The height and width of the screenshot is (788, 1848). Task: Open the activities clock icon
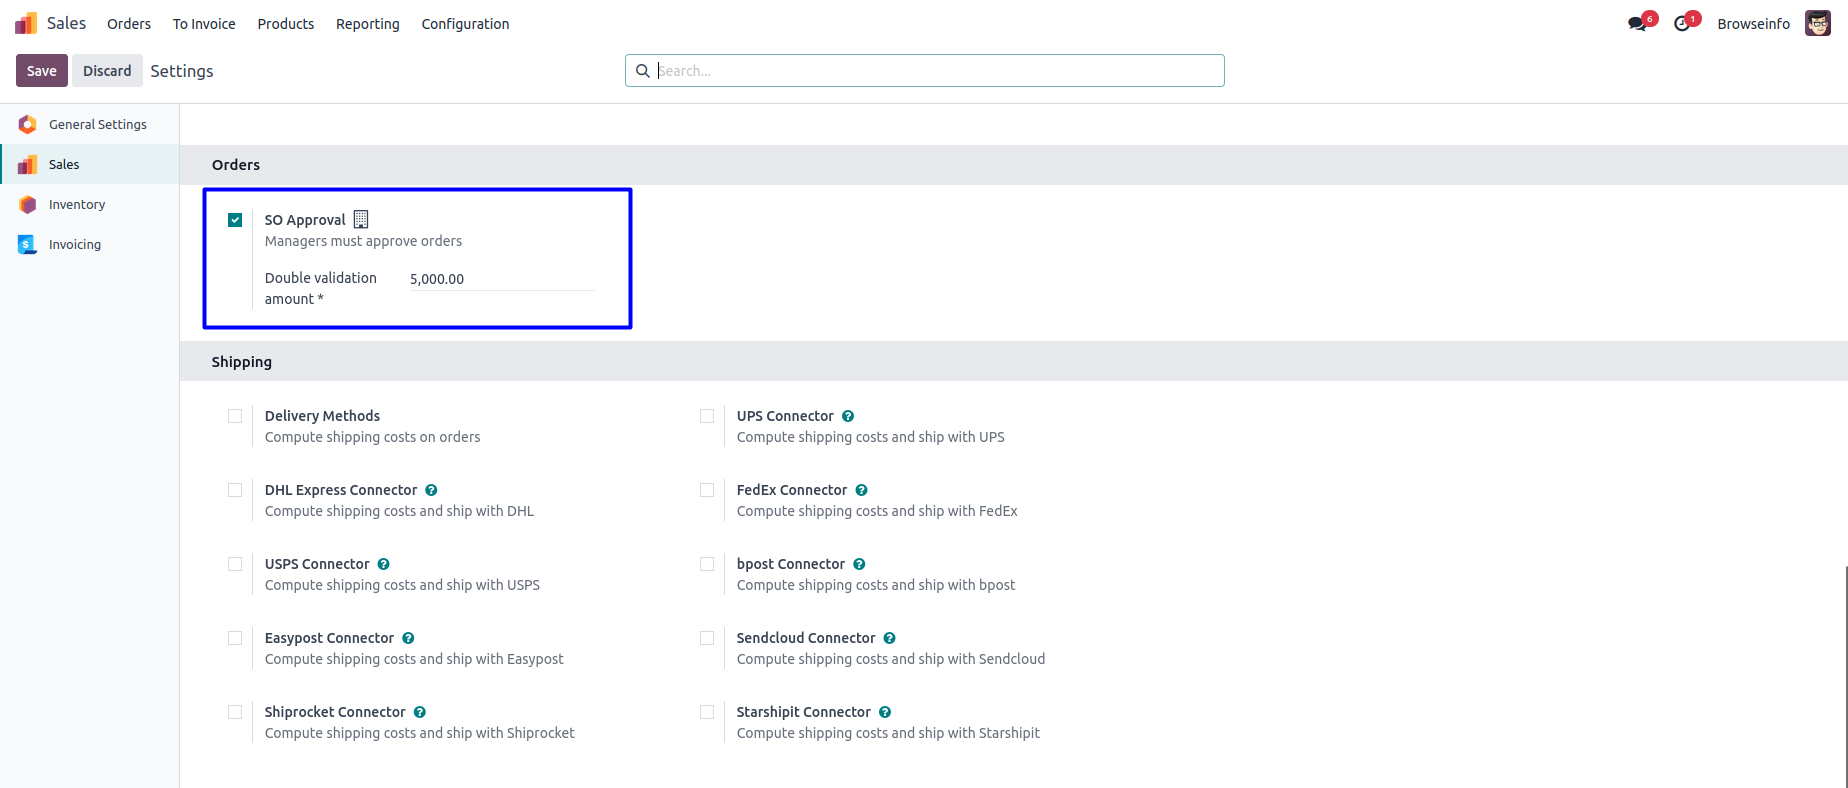click(x=1682, y=24)
